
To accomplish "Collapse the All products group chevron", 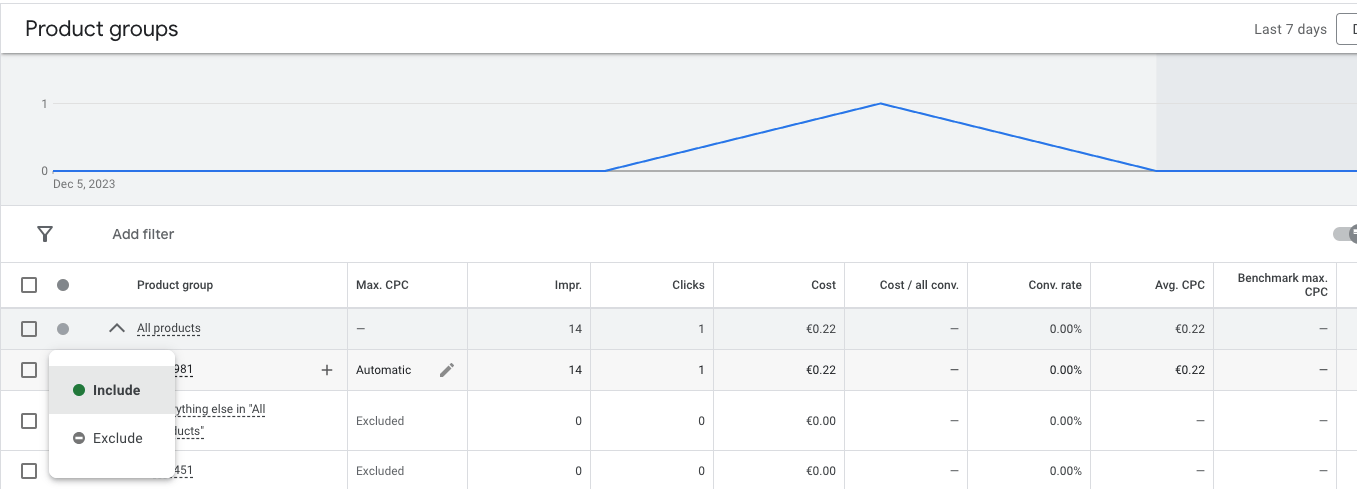I will tap(117, 328).
